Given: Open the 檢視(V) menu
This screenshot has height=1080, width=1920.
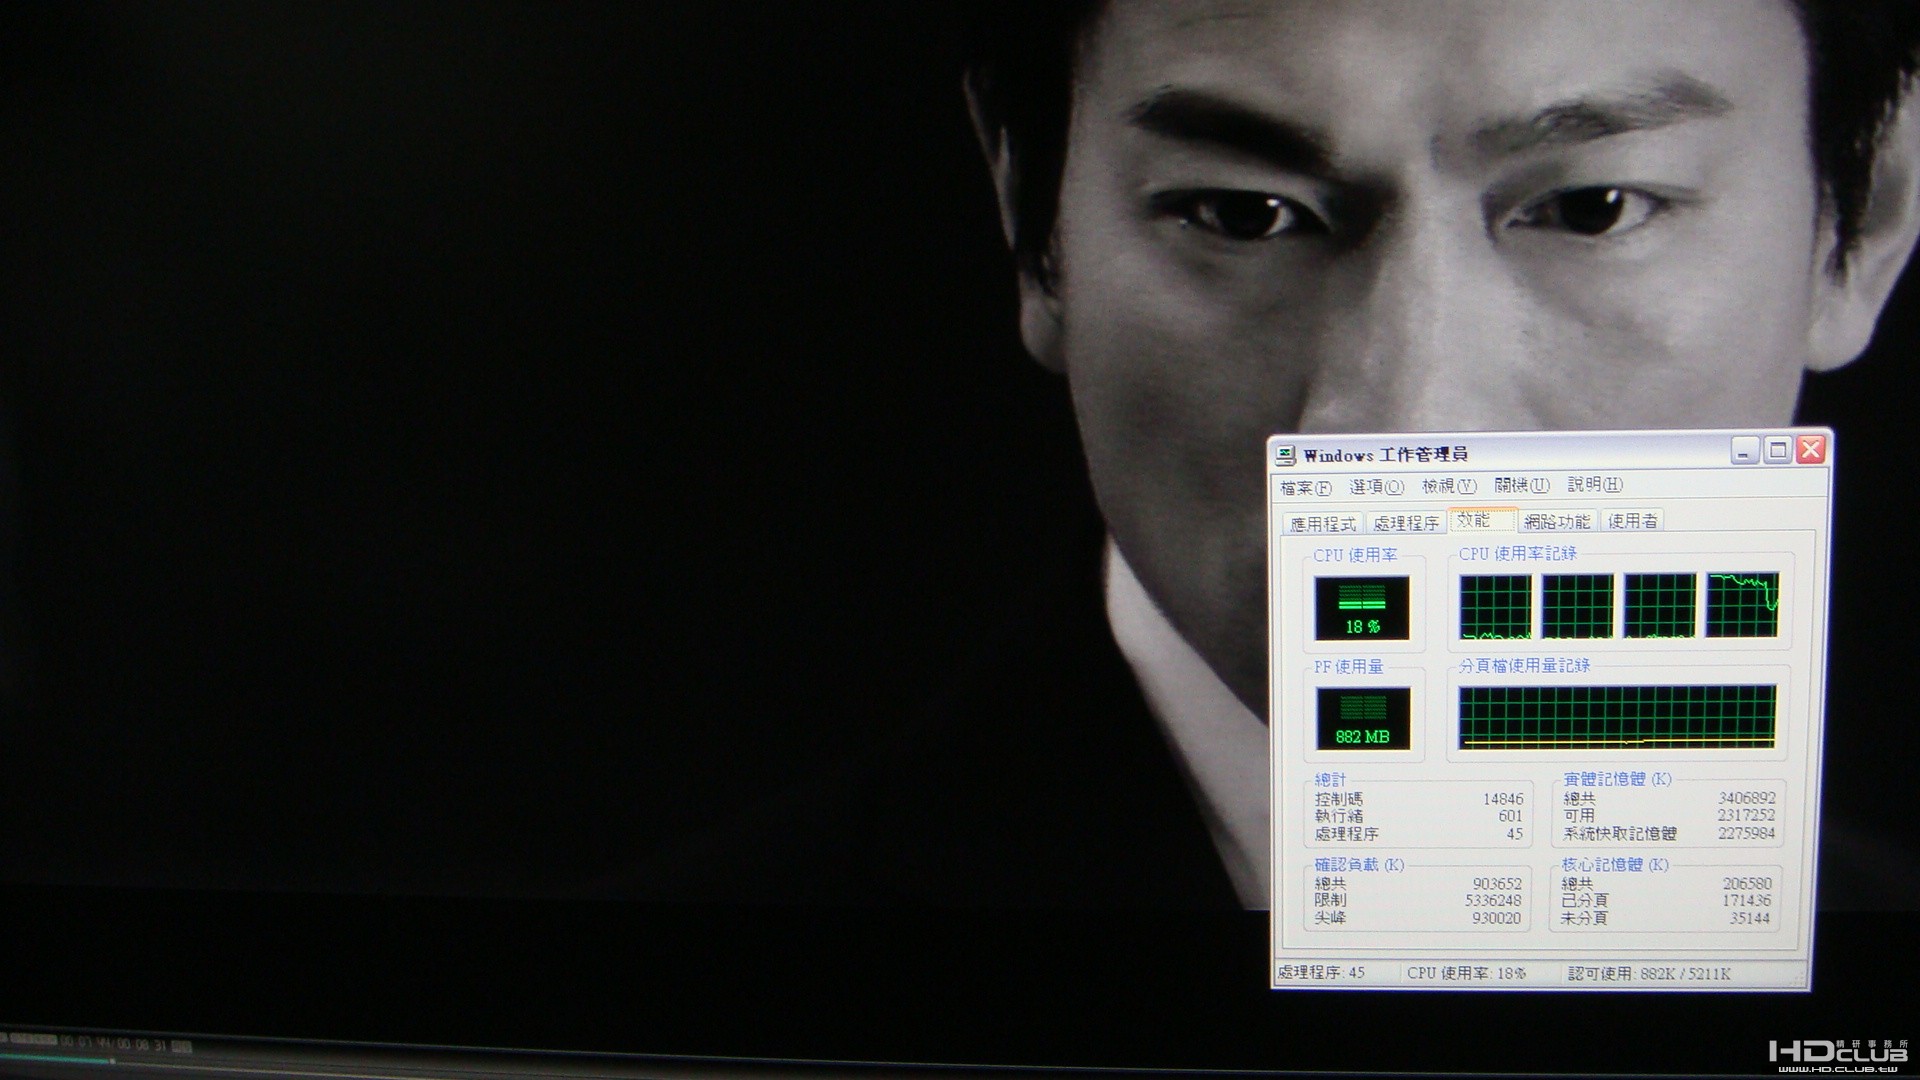Looking at the screenshot, I should coord(1449,486).
